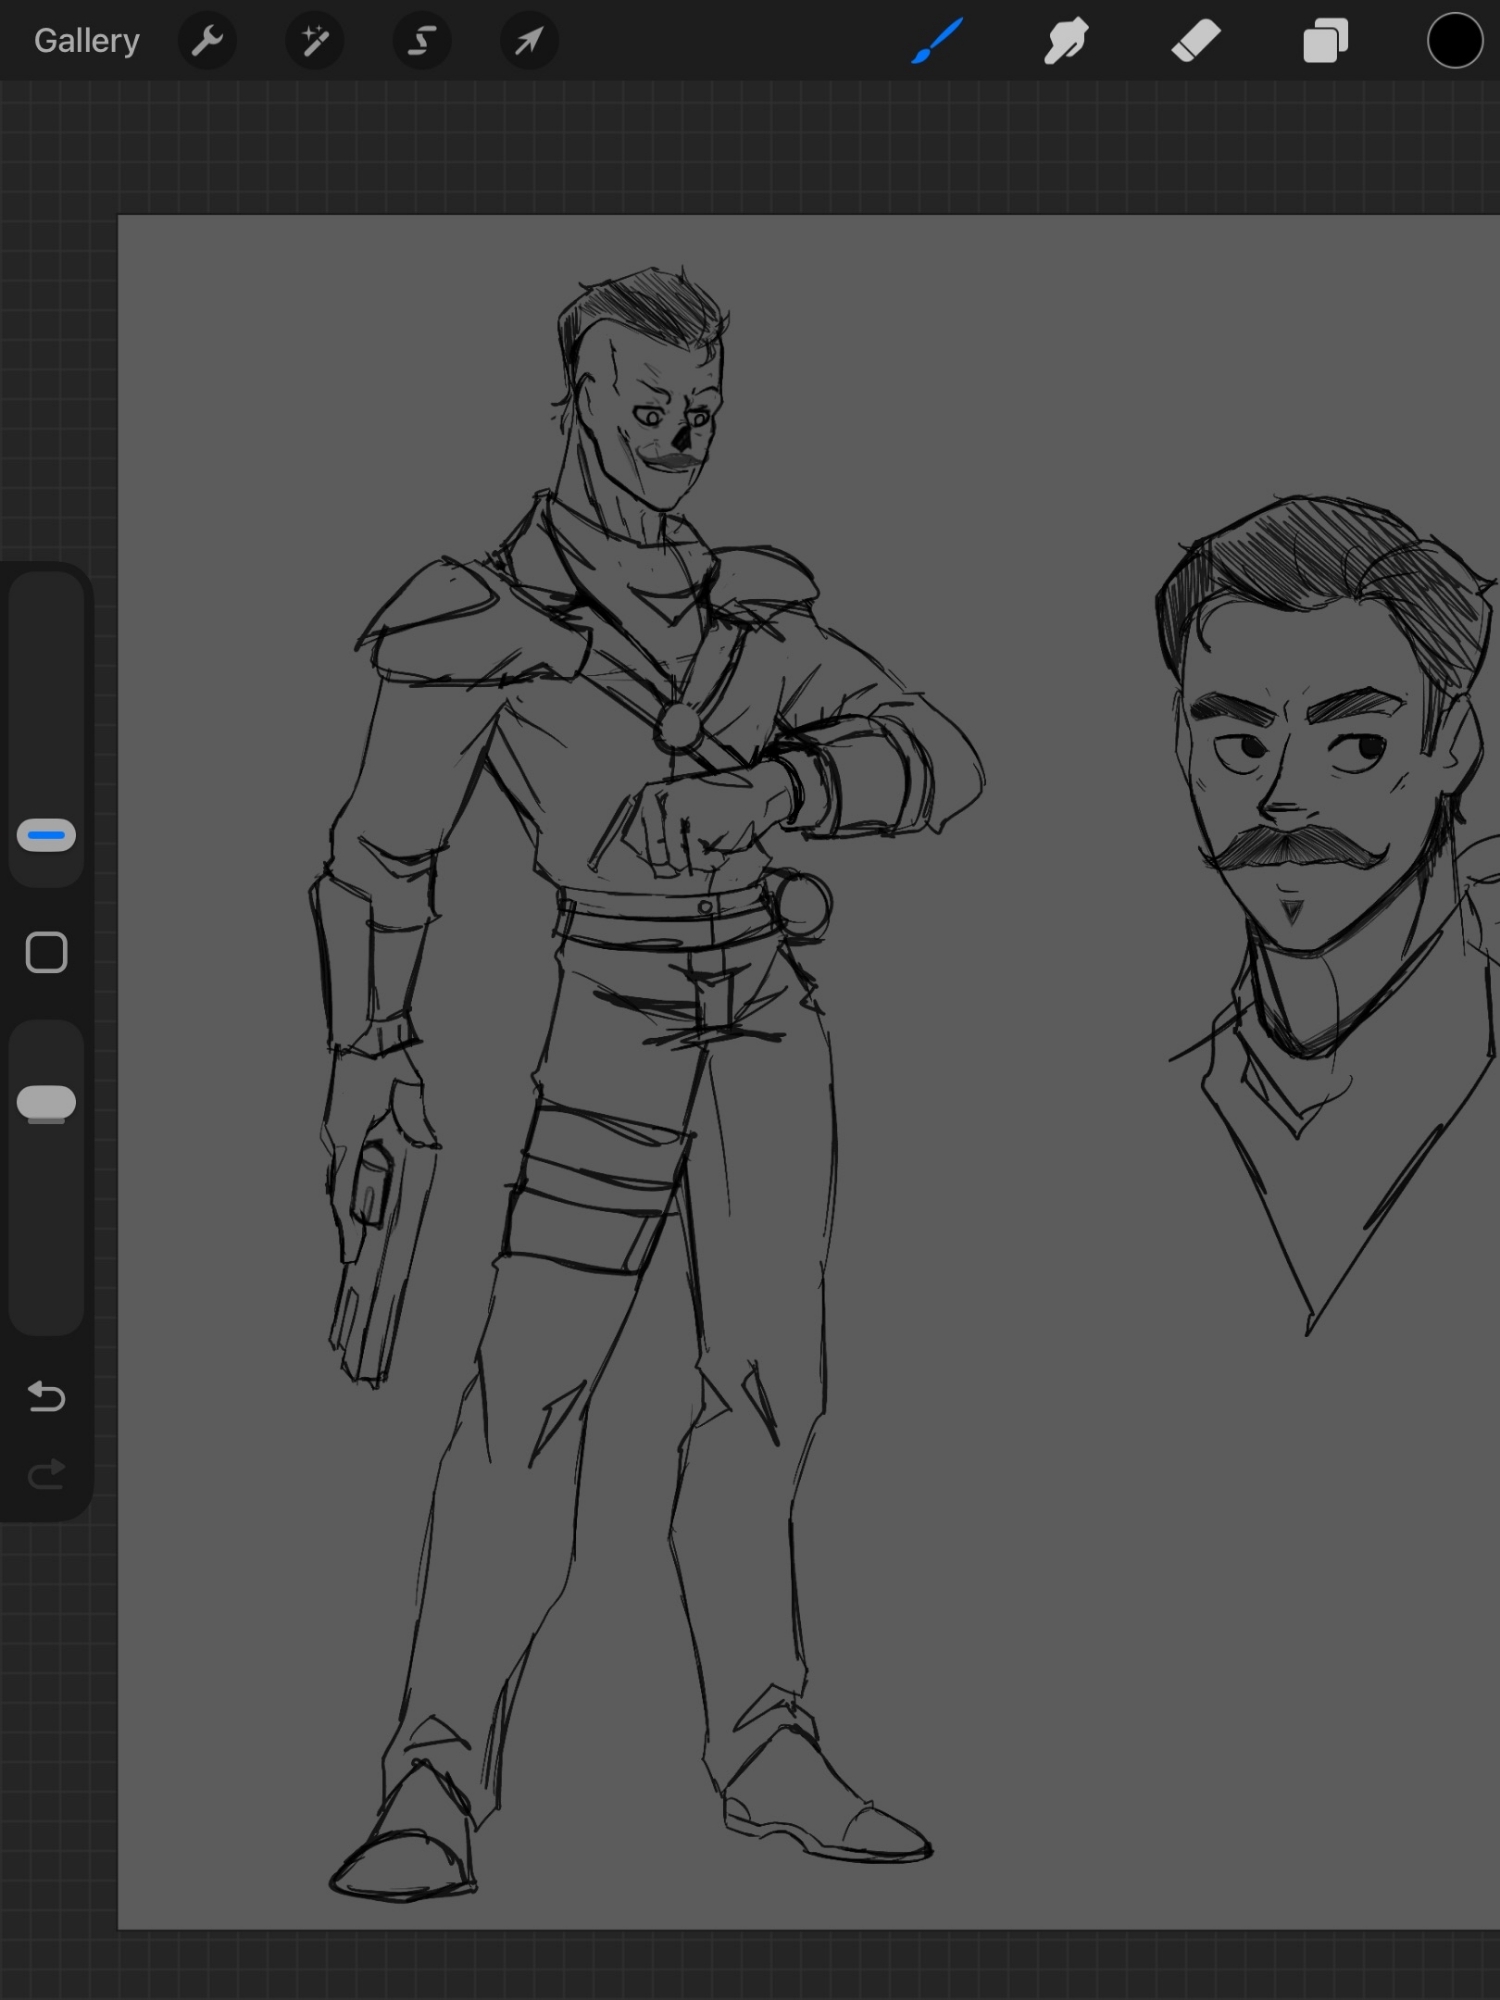Viewport: 1500px width, 2000px height.
Task: Select the Eraser tool
Action: click(x=1196, y=41)
